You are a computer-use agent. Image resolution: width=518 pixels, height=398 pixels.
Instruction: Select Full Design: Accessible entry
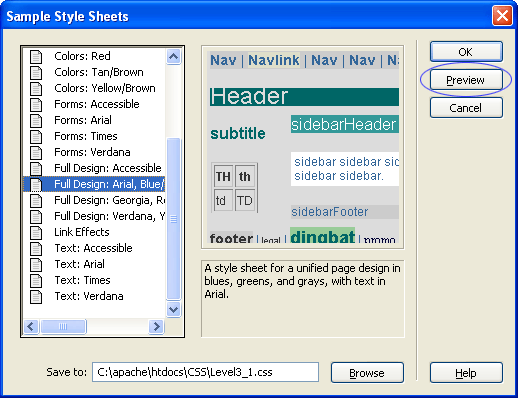tap(108, 168)
